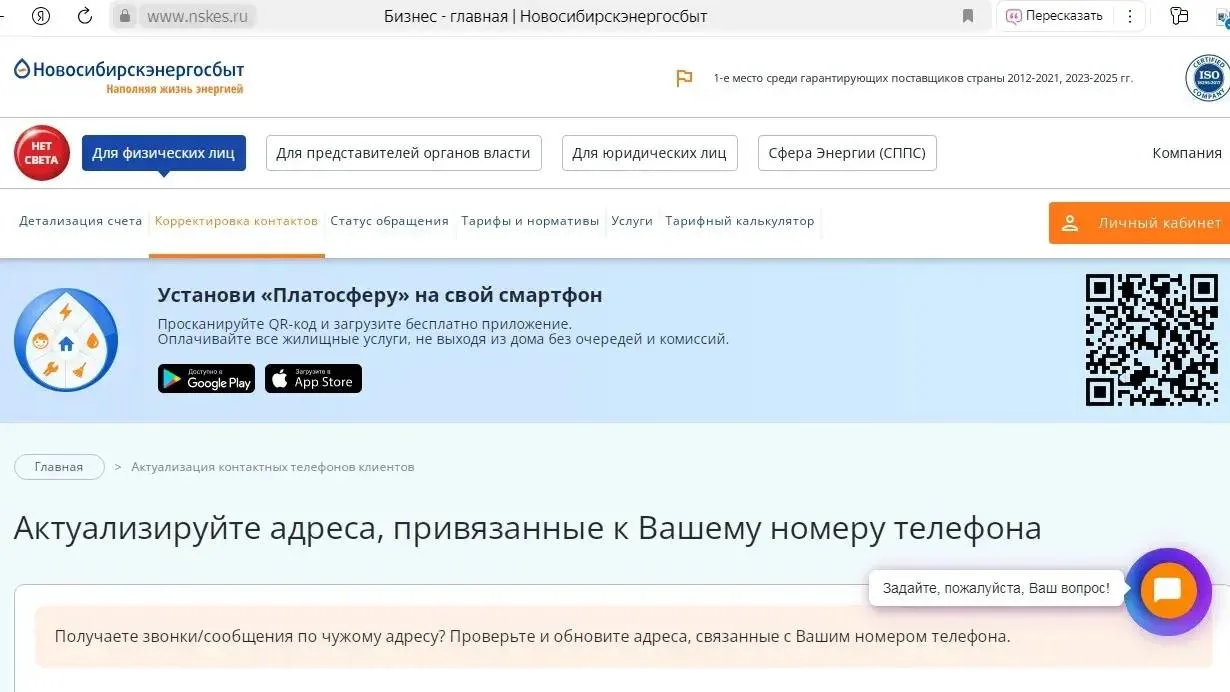Focus the www.nskes.ru address field
The image size is (1230, 692).
196,16
